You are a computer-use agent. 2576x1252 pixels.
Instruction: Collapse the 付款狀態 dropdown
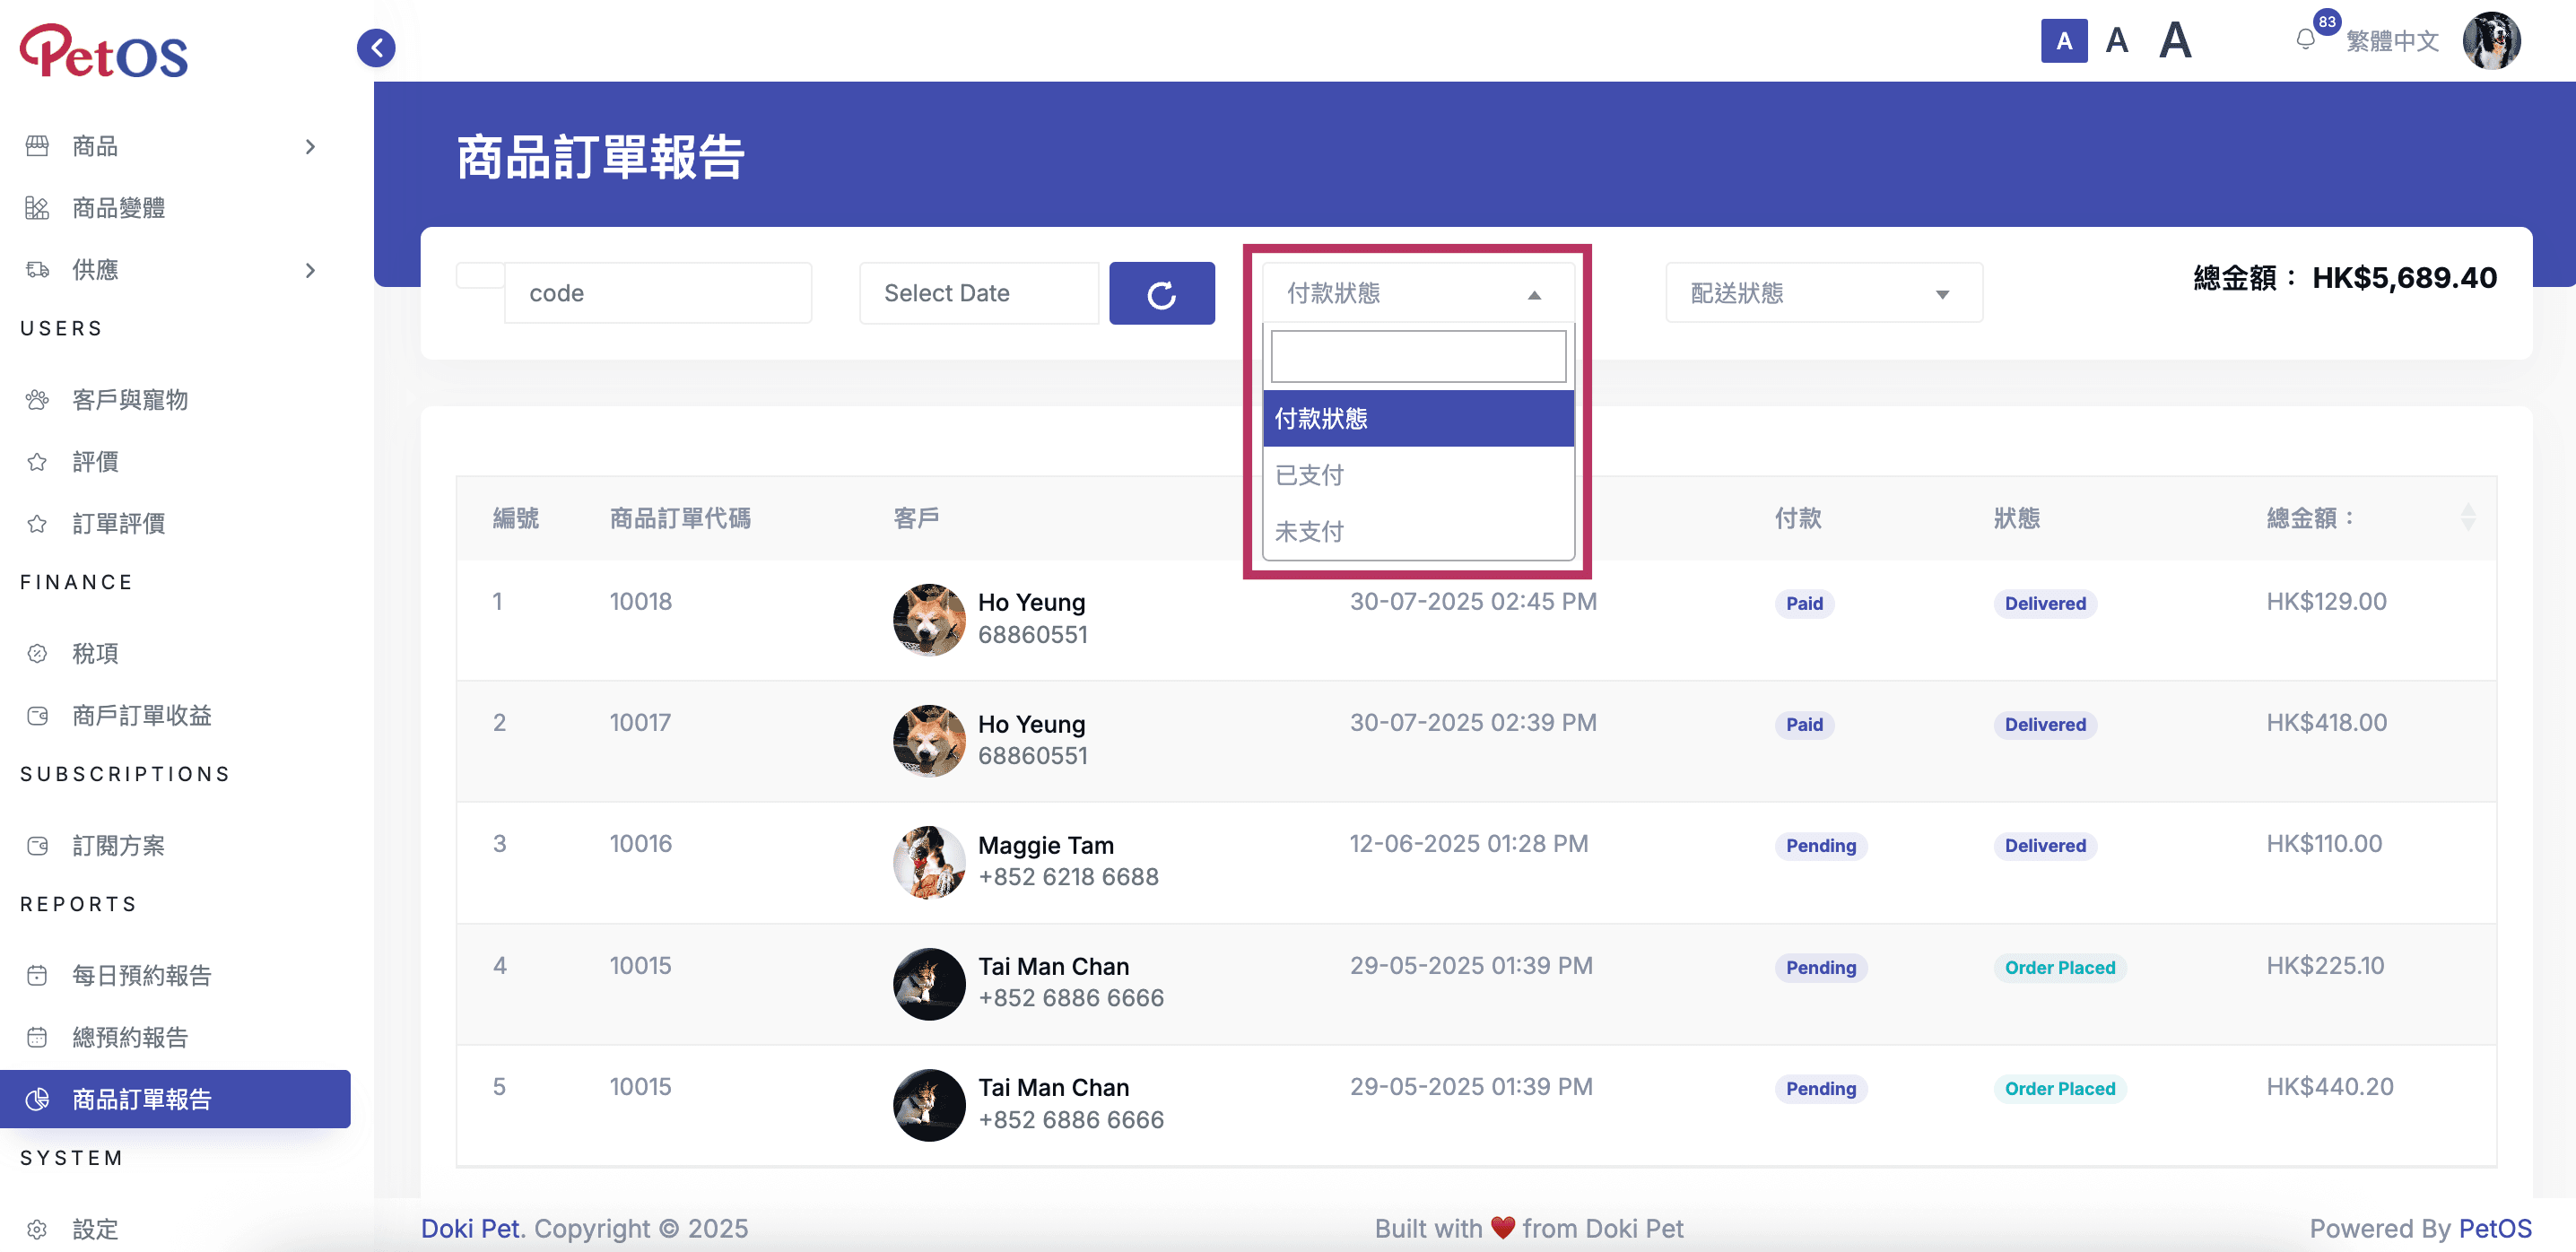click(x=1418, y=293)
